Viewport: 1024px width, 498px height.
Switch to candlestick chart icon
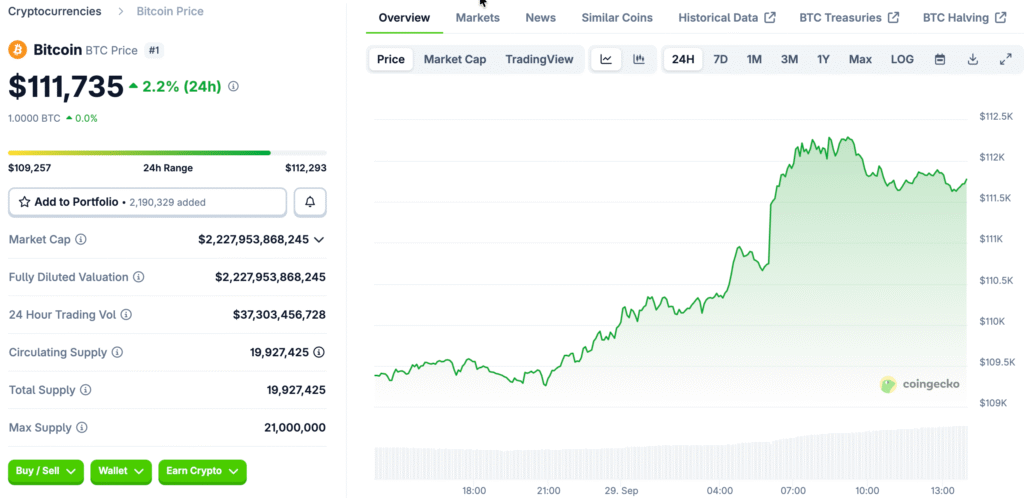coord(639,59)
